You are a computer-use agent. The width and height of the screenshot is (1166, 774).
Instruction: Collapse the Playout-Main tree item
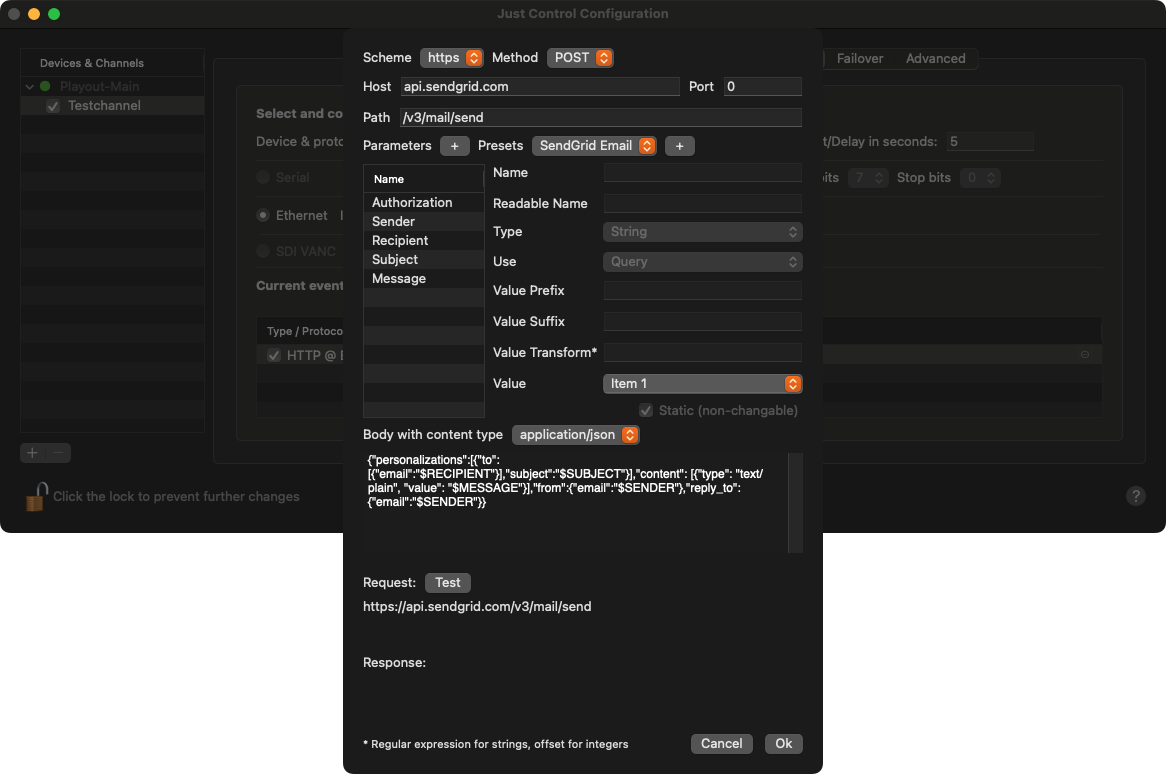(x=30, y=86)
